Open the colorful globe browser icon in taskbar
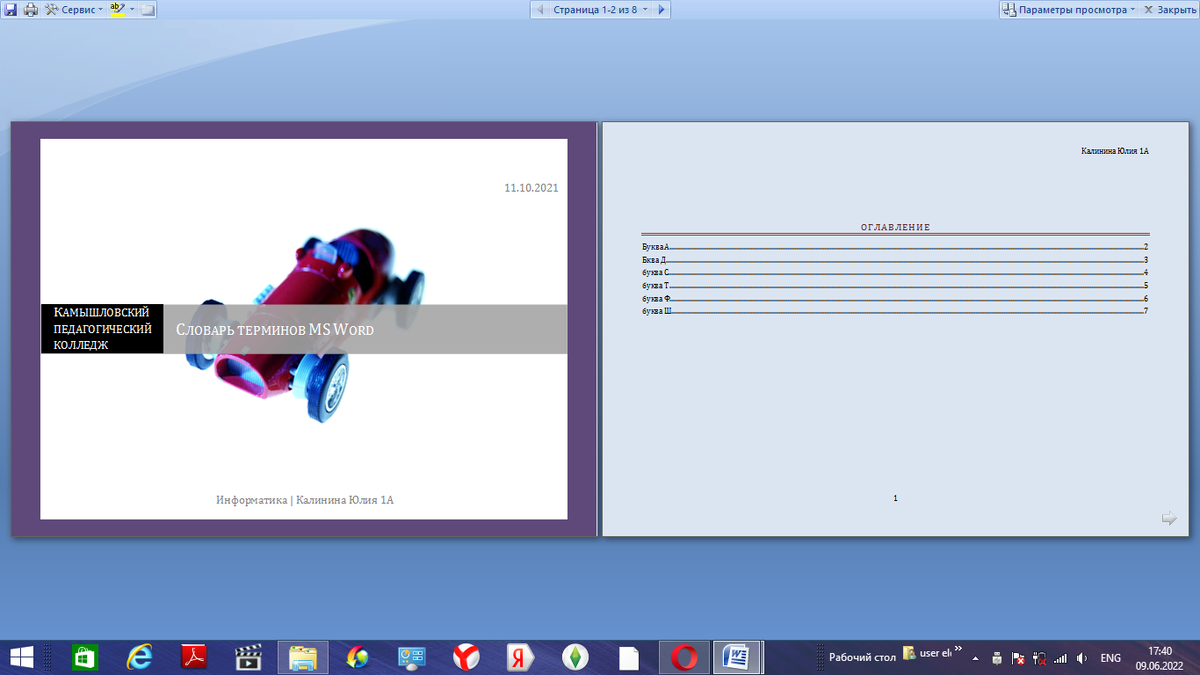Screen dimensions: 1200x675 point(357,657)
